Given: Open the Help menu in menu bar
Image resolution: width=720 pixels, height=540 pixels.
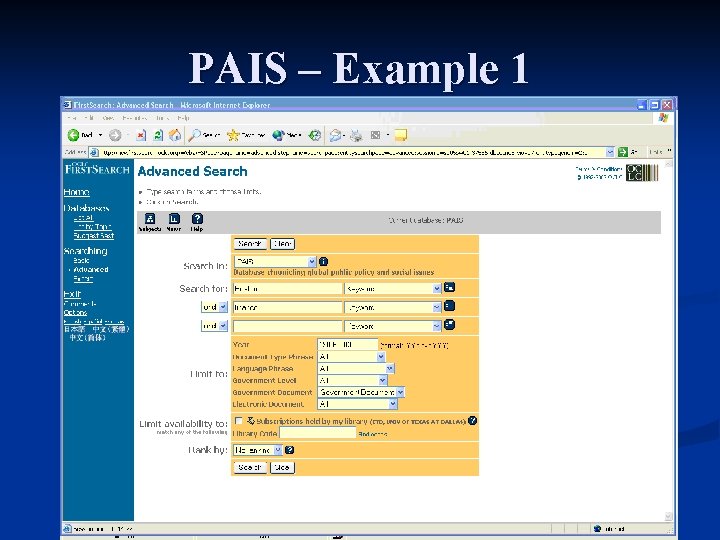Looking at the screenshot, I should 183,118.
